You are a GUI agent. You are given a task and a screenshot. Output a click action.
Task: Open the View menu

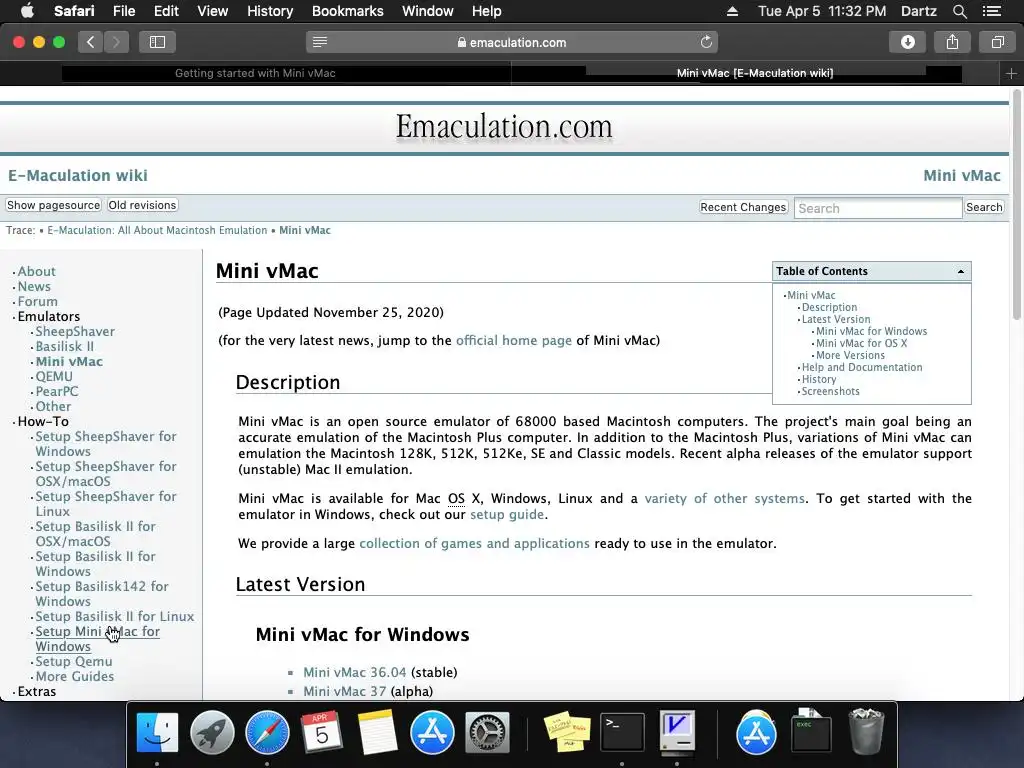click(212, 11)
